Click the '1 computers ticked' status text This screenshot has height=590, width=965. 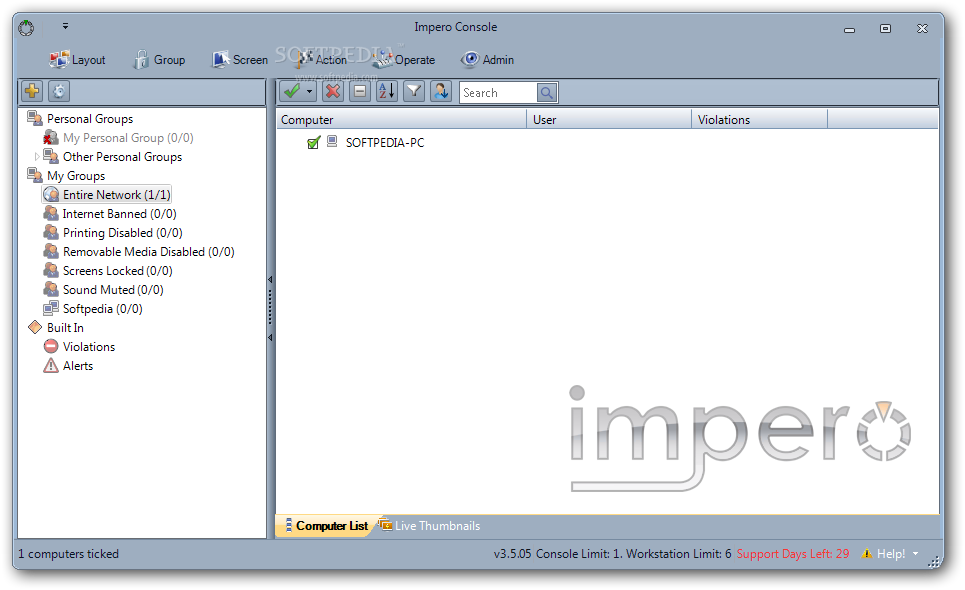coord(68,554)
